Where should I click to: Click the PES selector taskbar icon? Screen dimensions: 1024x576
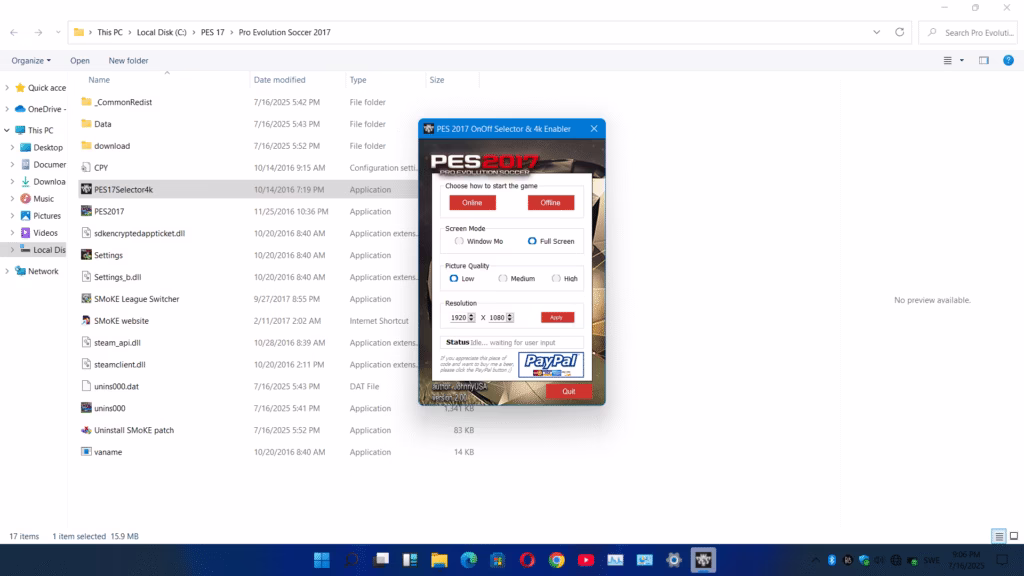coord(703,560)
